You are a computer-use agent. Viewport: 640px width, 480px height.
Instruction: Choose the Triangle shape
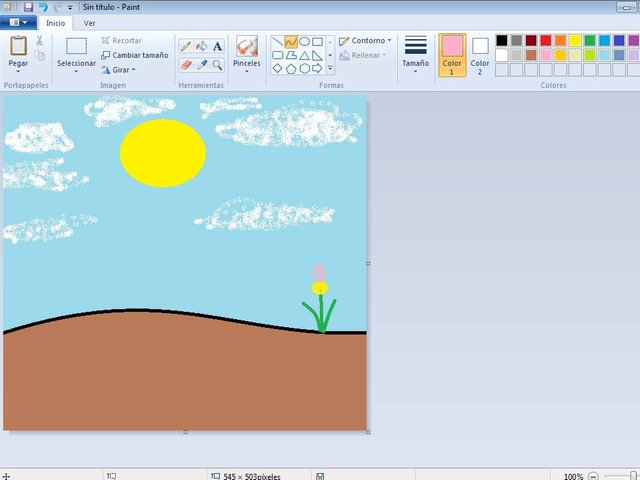[304, 55]
